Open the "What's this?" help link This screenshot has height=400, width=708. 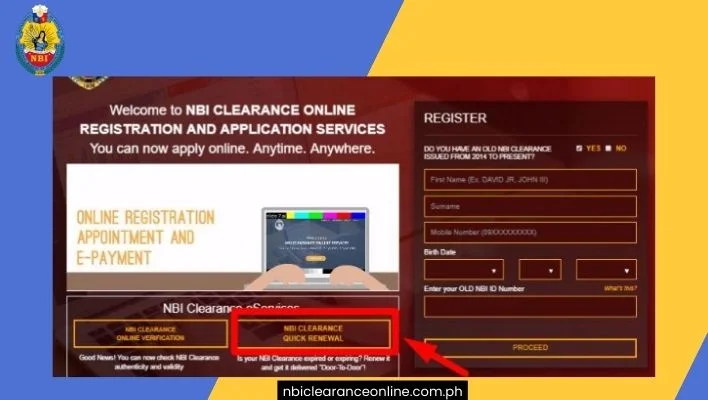(x=620, y=288)
